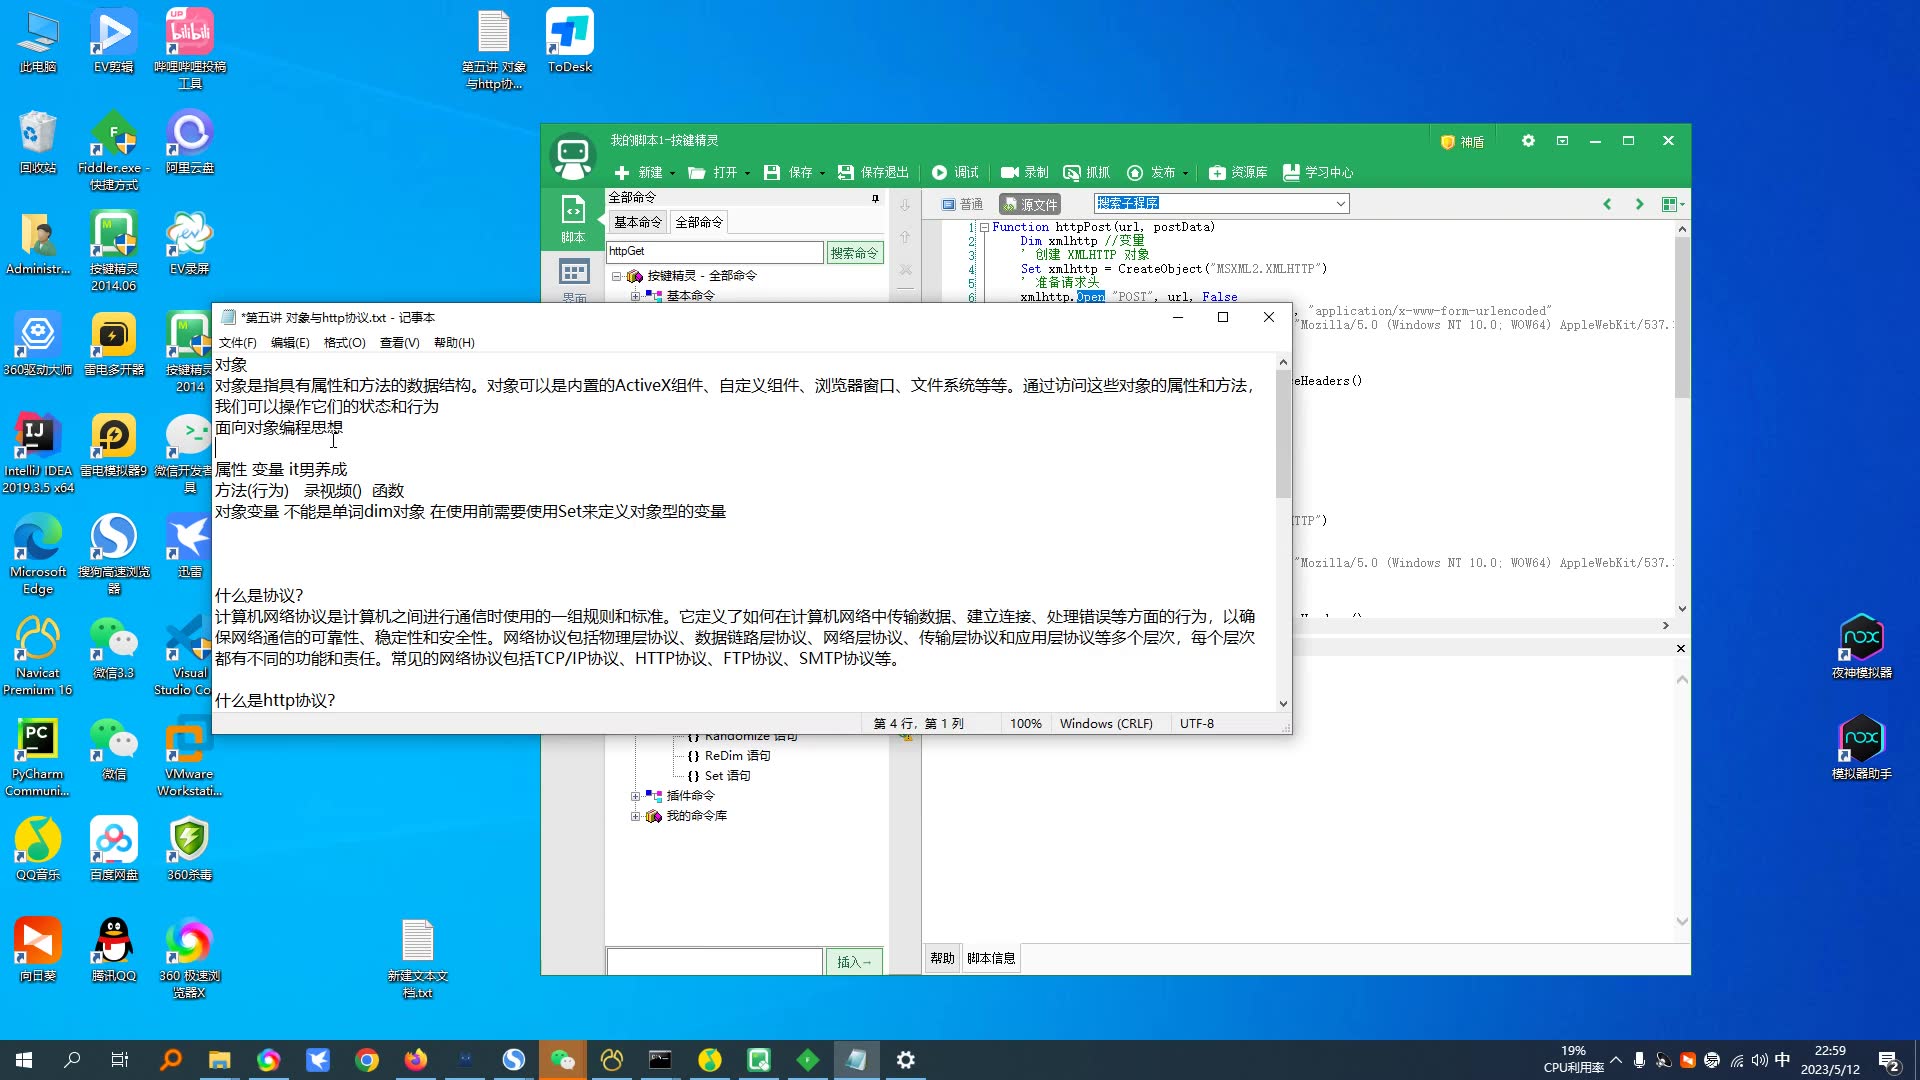Image resolution: width=1920 pixels, height=1080 pixels.
Task: Click Notepad's vertical scrollbar thumb
Action: [1283, 432]
